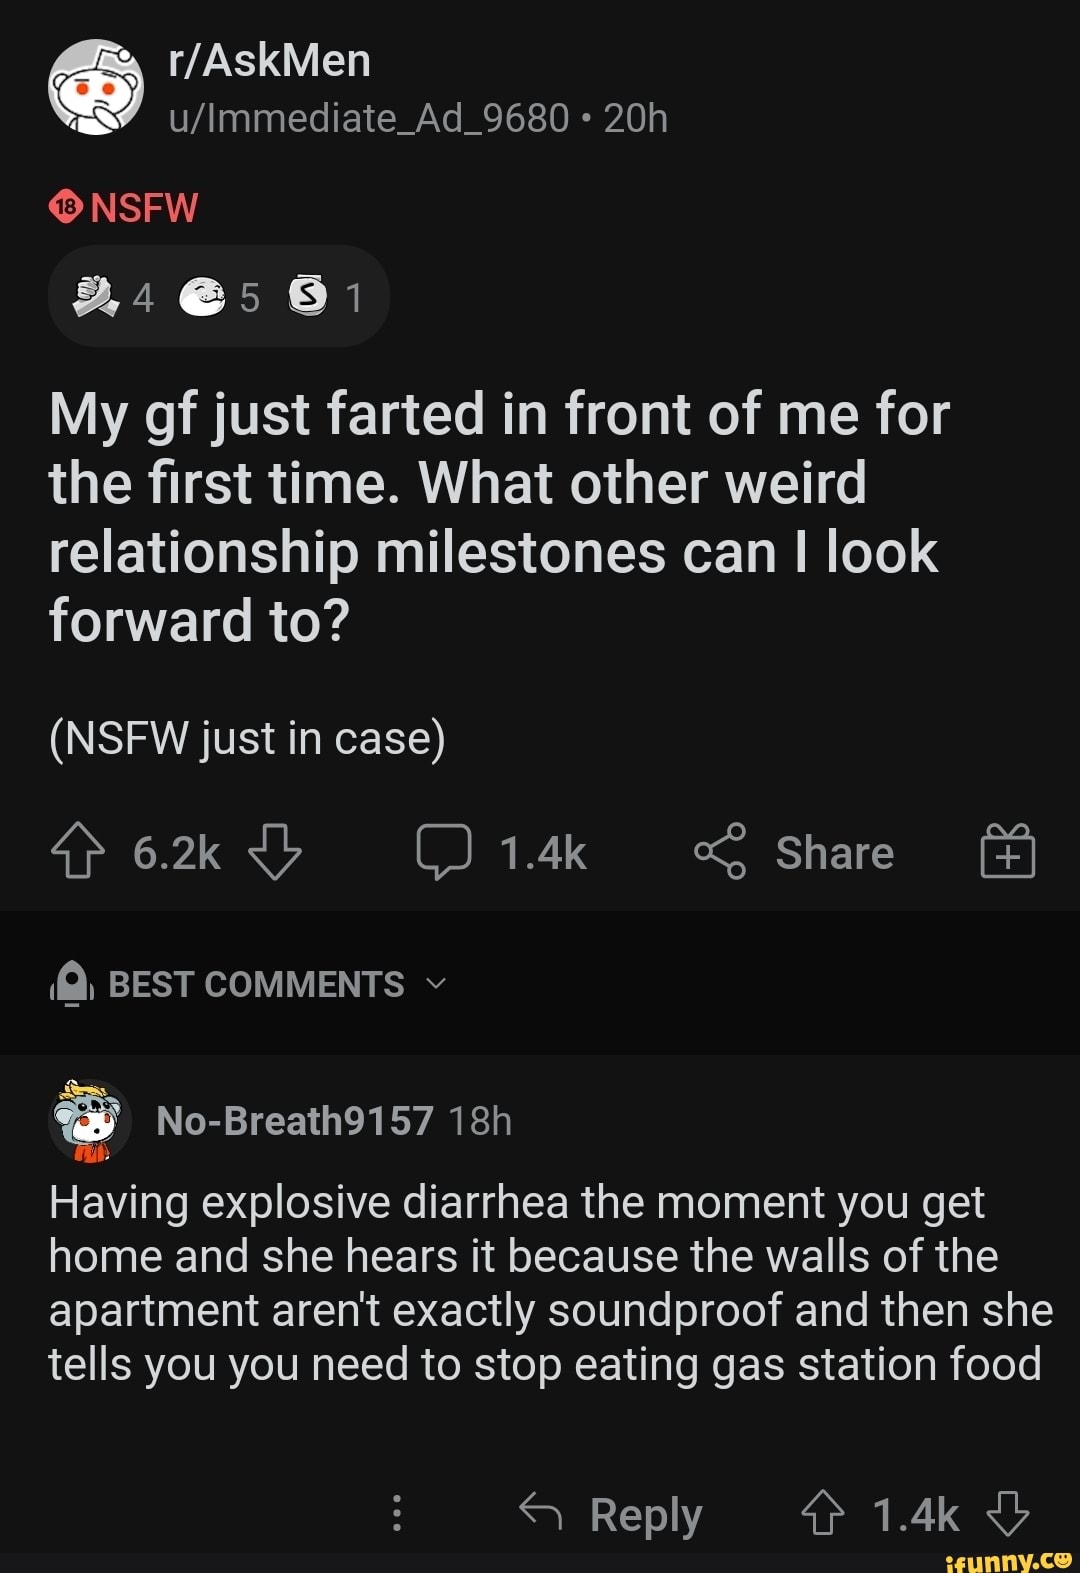
Task: Tap the subreddit avatar icon
Action: tap(96, 87)
